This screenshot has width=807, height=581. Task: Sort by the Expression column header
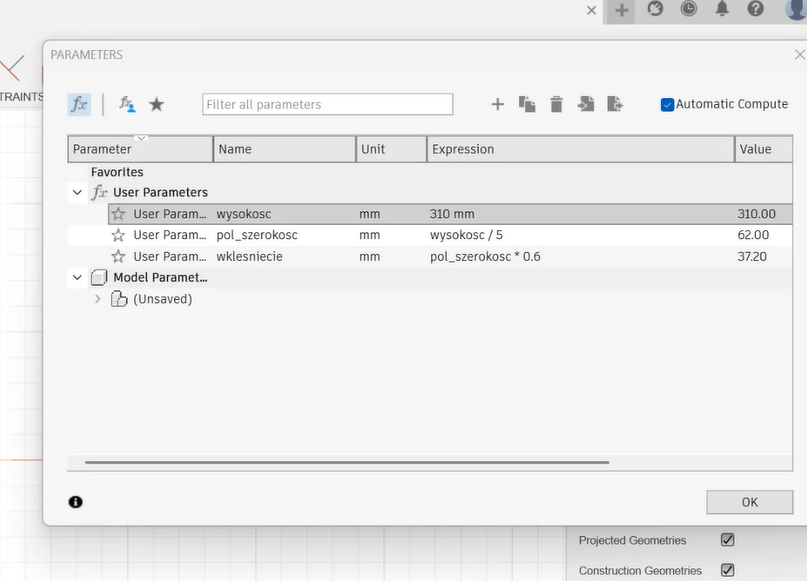tap(579, 149)
